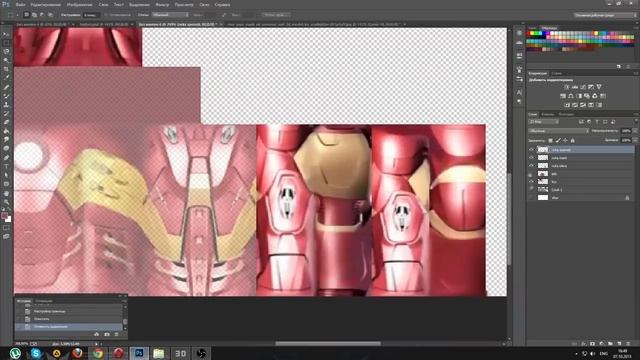Switch to the Контуры tab
The width and height of the screenshot is (640, 360).
[x=566, y=114]
